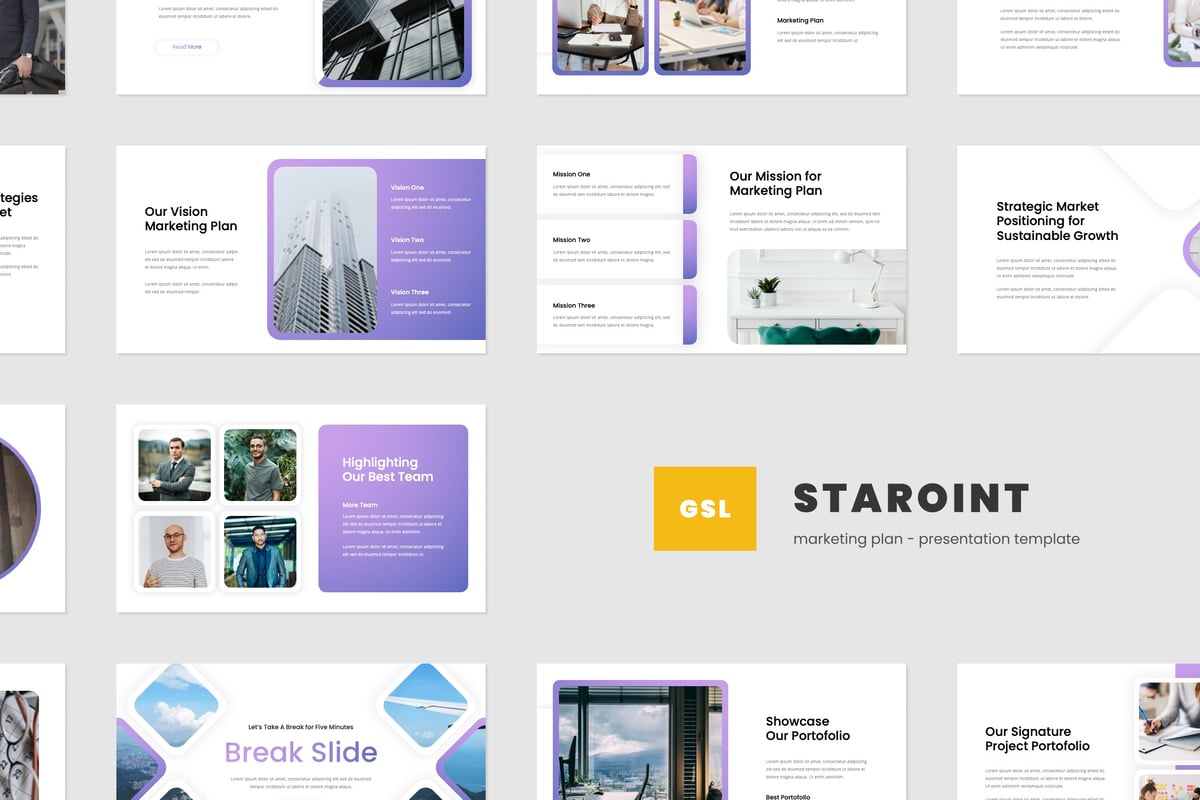Click the Mission One card

[x=617, y=183]
